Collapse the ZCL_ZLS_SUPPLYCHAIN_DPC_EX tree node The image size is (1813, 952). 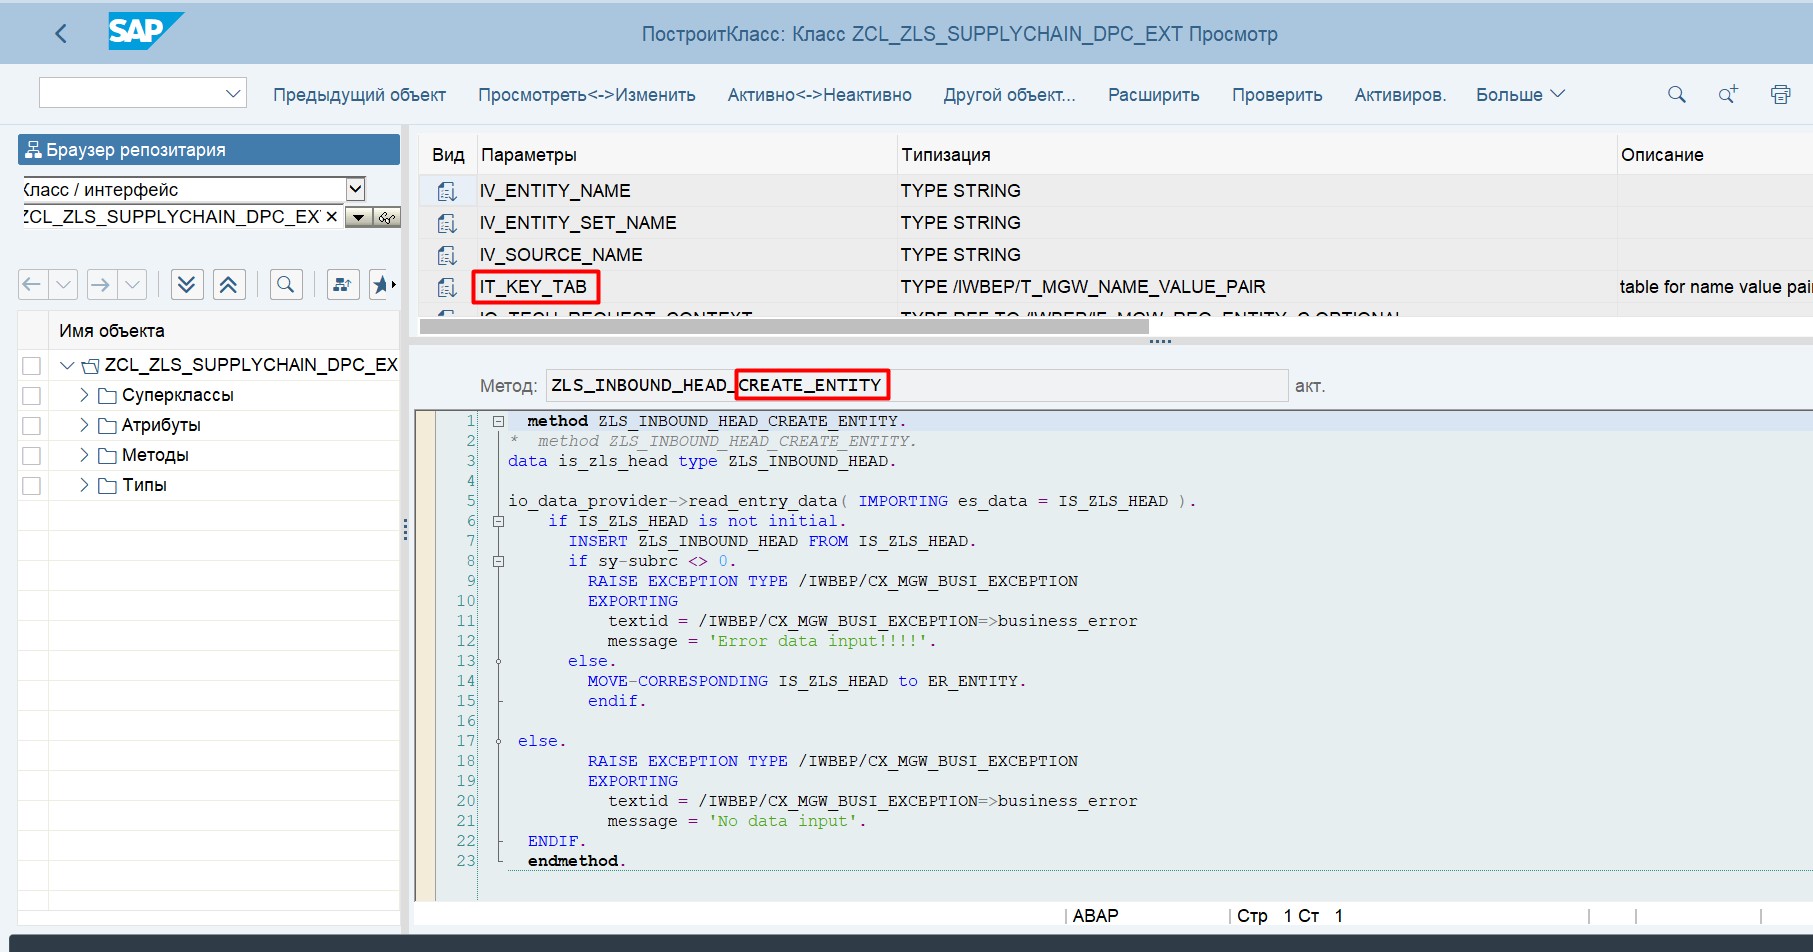click(x=67, y=366)
